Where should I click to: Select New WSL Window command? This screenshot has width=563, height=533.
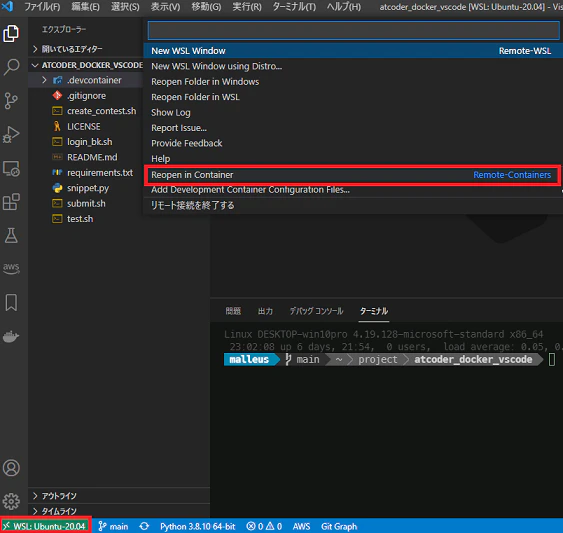[x=353, y=51]
